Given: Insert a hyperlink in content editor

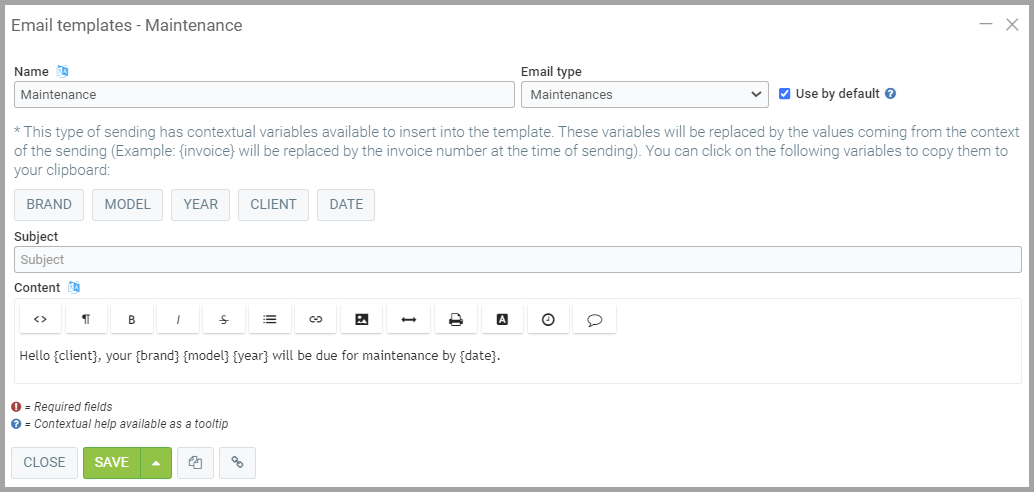Looking at the screenshot, I should coord(316,319).
